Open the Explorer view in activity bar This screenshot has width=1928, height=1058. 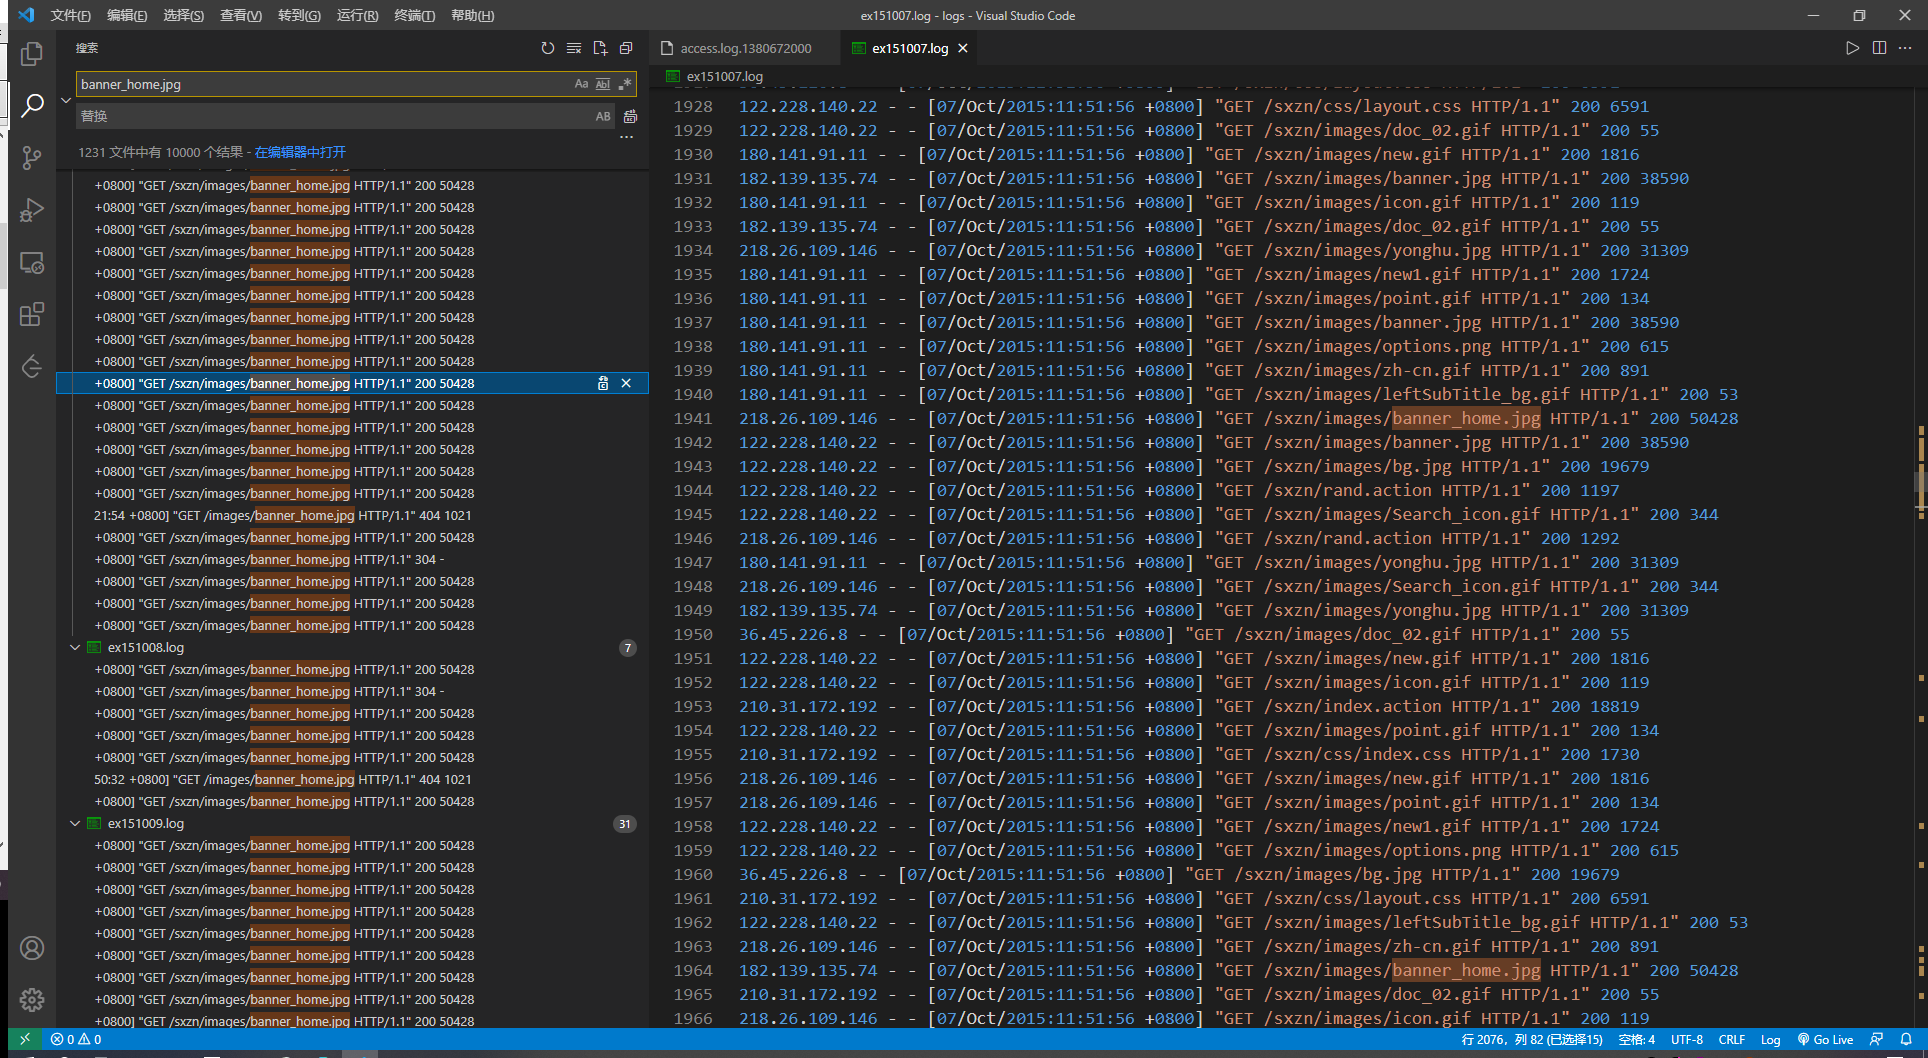32,53
